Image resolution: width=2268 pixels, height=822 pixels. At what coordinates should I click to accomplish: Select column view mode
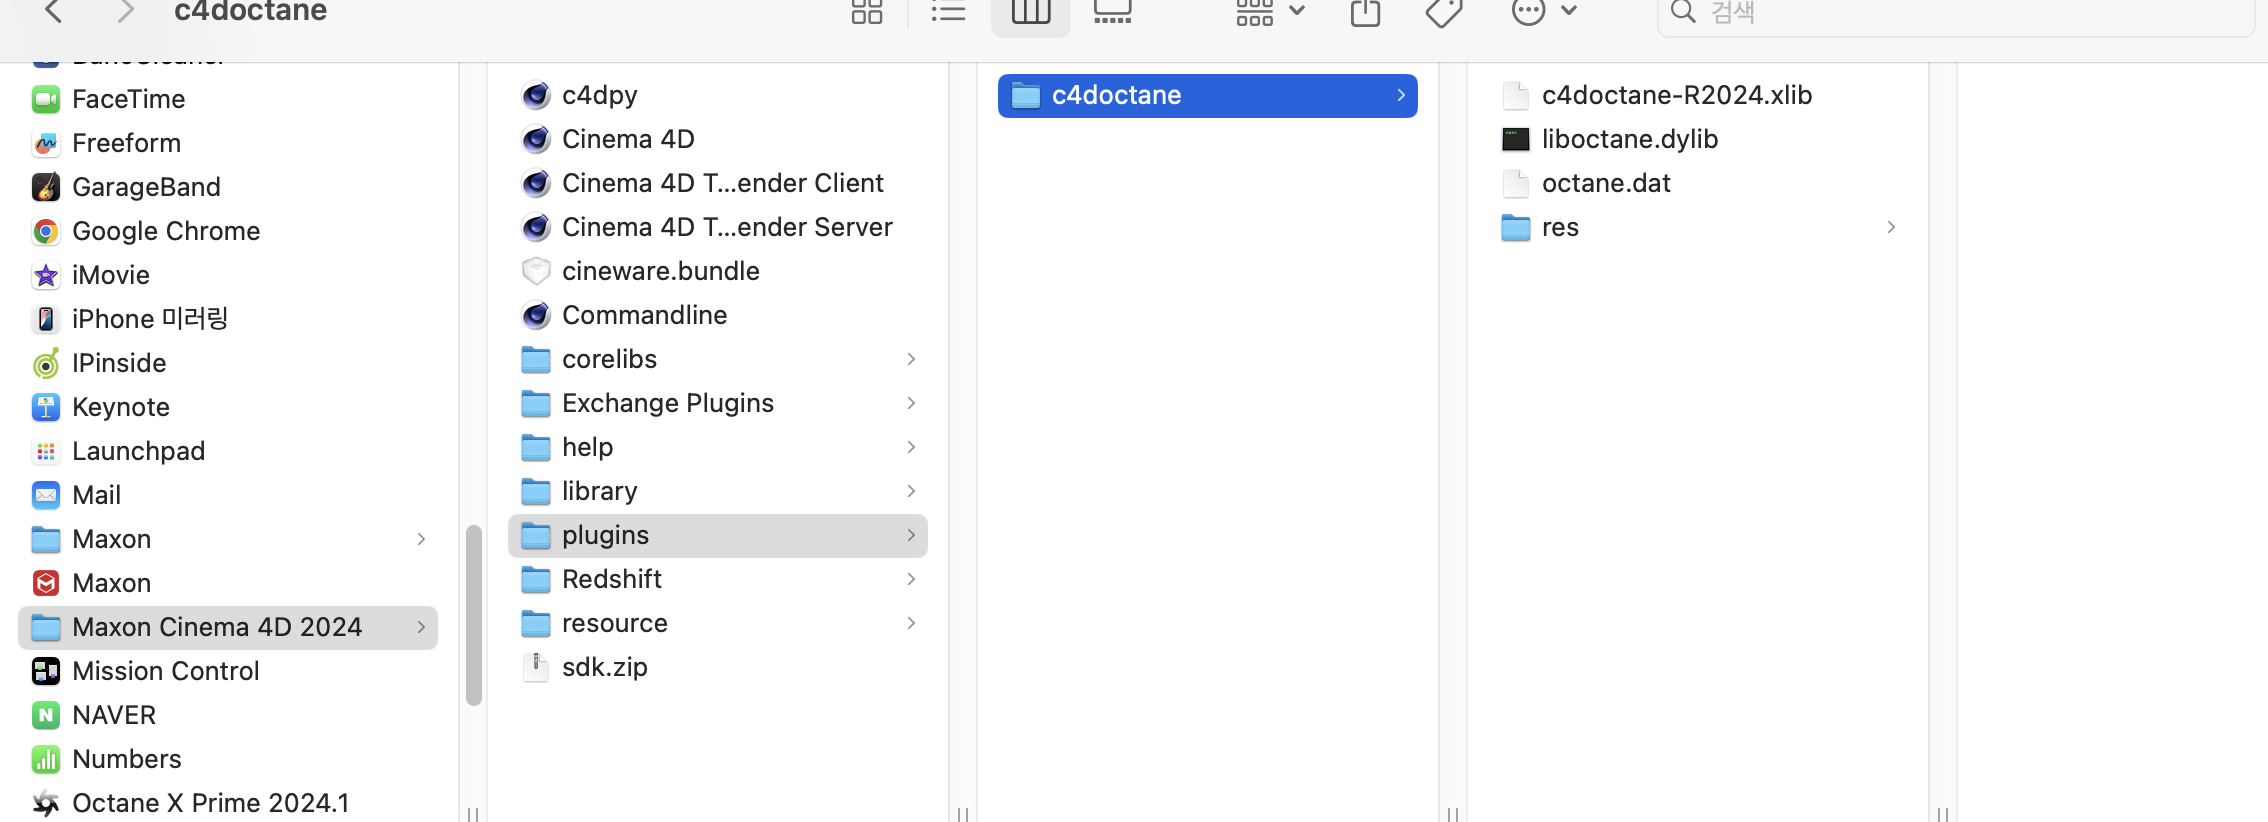pos(1030,12)
